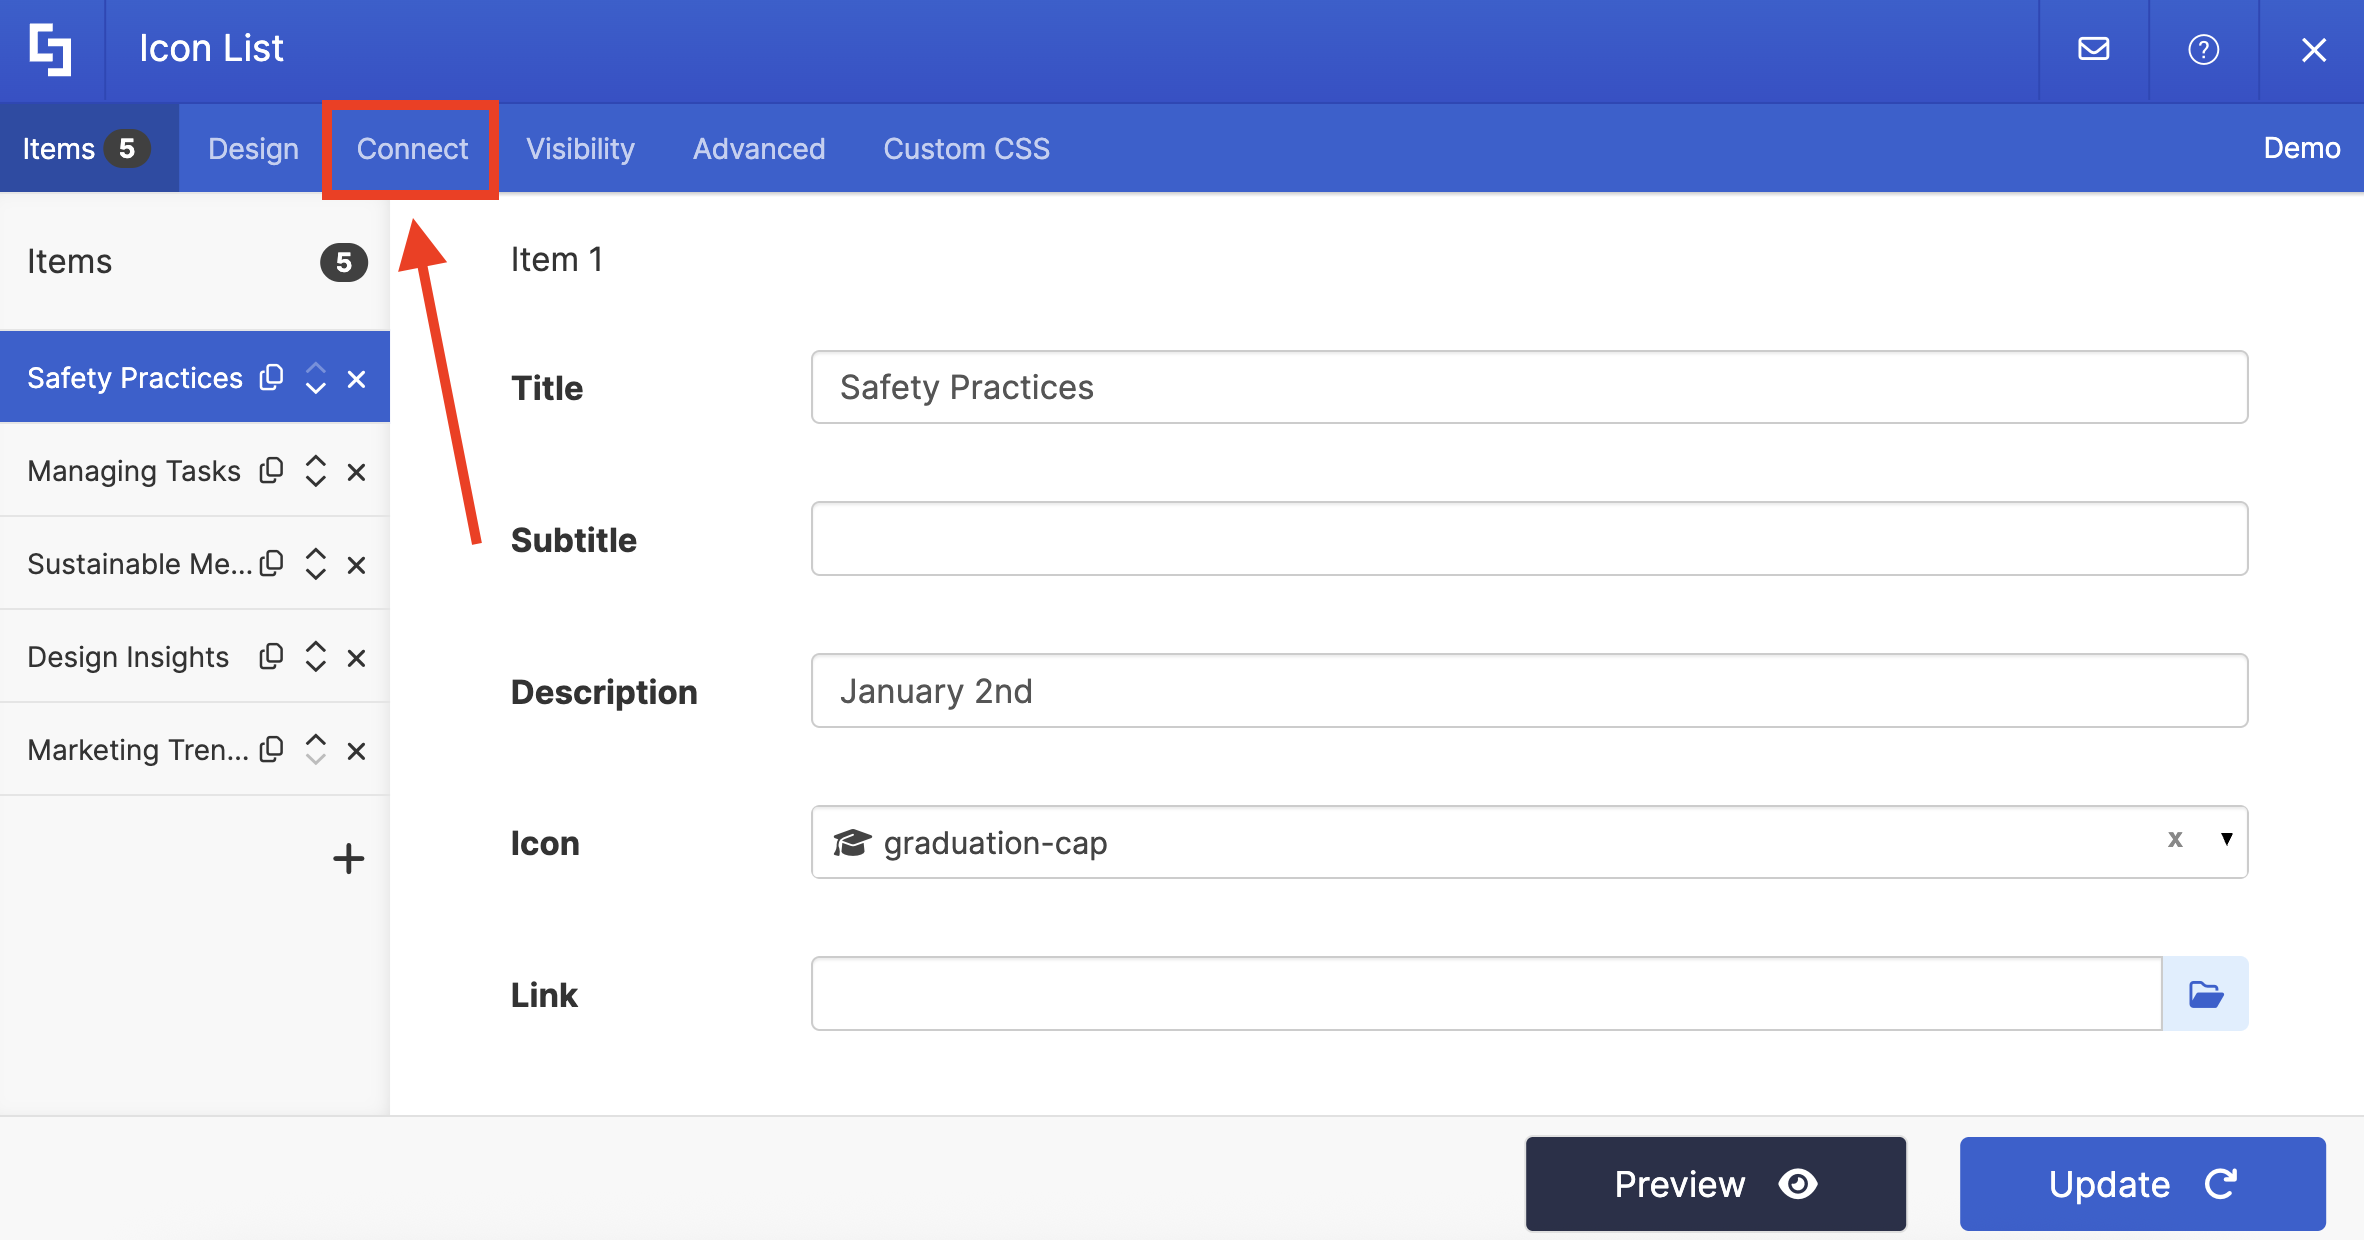Click the Update button
The image size is (2364, 1240).
tap(2142, 1184)
